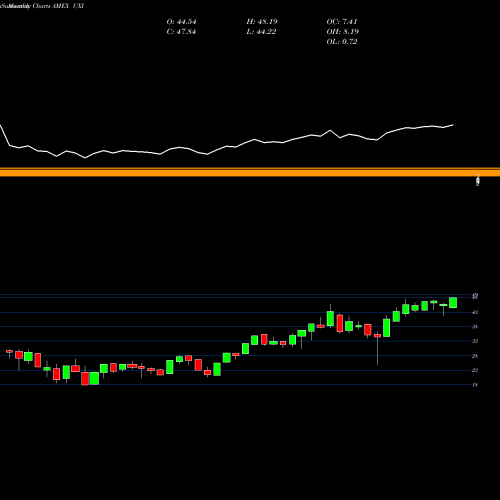Click the close price text 'C: 47.84'
This screenshot has width=500, height=500.
[181, 32]
